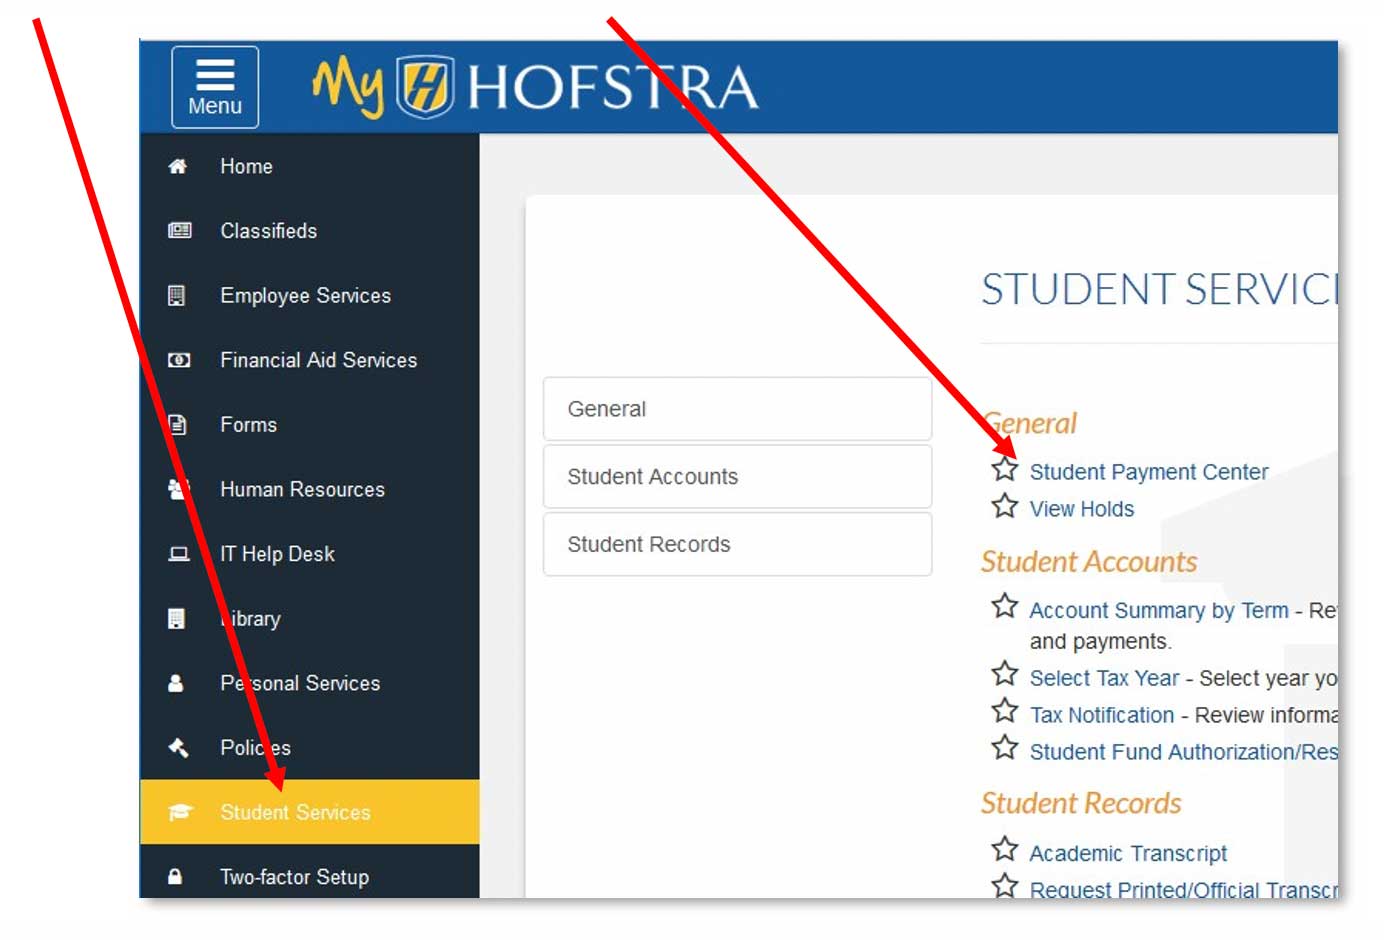Open the Student Payment Center link
Image resolution: width=1384 pixels, height=940 pixels.
pos(1148,472)
